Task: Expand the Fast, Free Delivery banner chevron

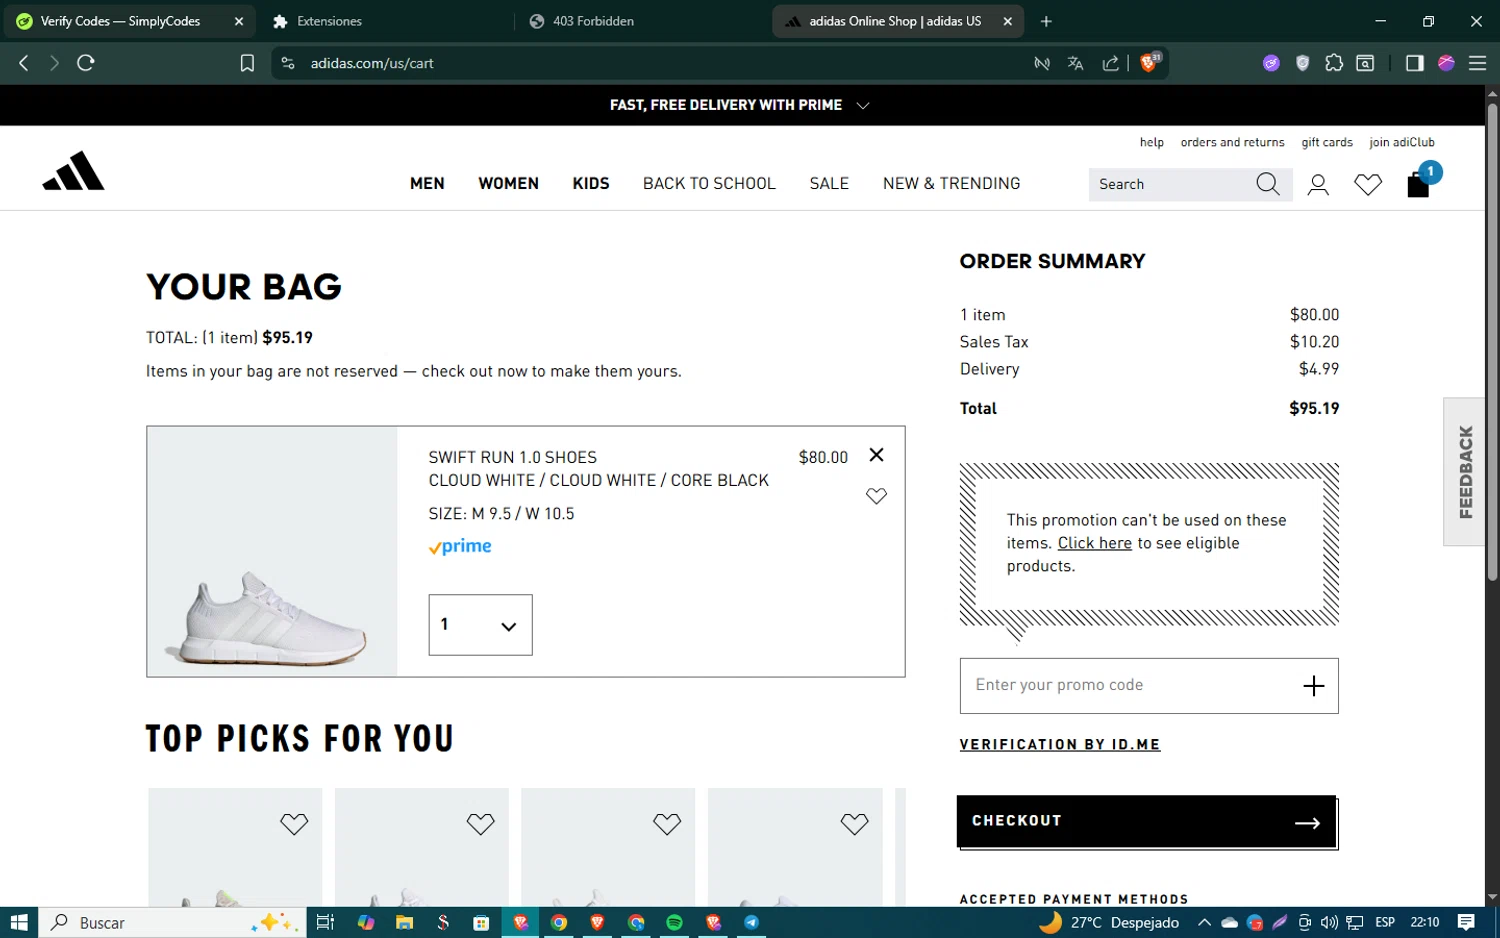Action: coord(863,105)
